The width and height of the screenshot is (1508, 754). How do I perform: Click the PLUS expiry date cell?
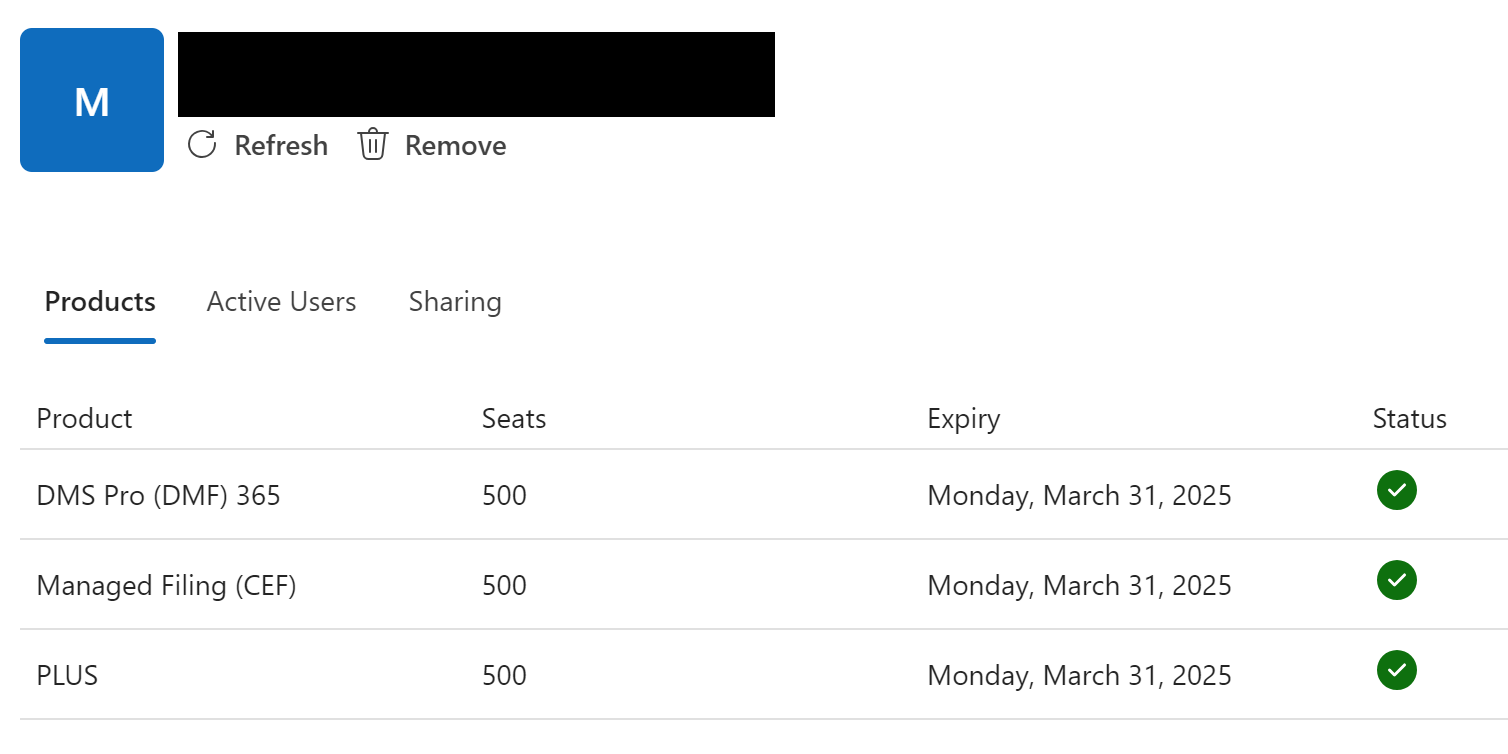pos(1079,676)
